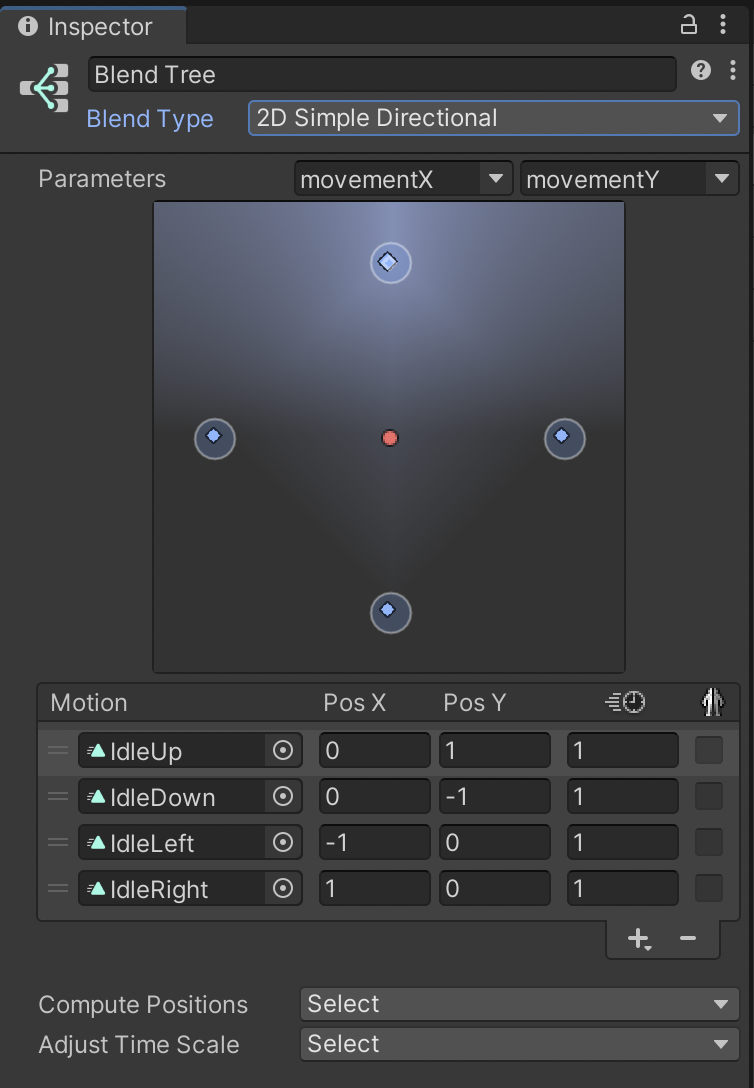Screen dimensions: 754x1088
Task: Toggle mirror checkbox for IdleUp
Action: click(x=709, y=750)
